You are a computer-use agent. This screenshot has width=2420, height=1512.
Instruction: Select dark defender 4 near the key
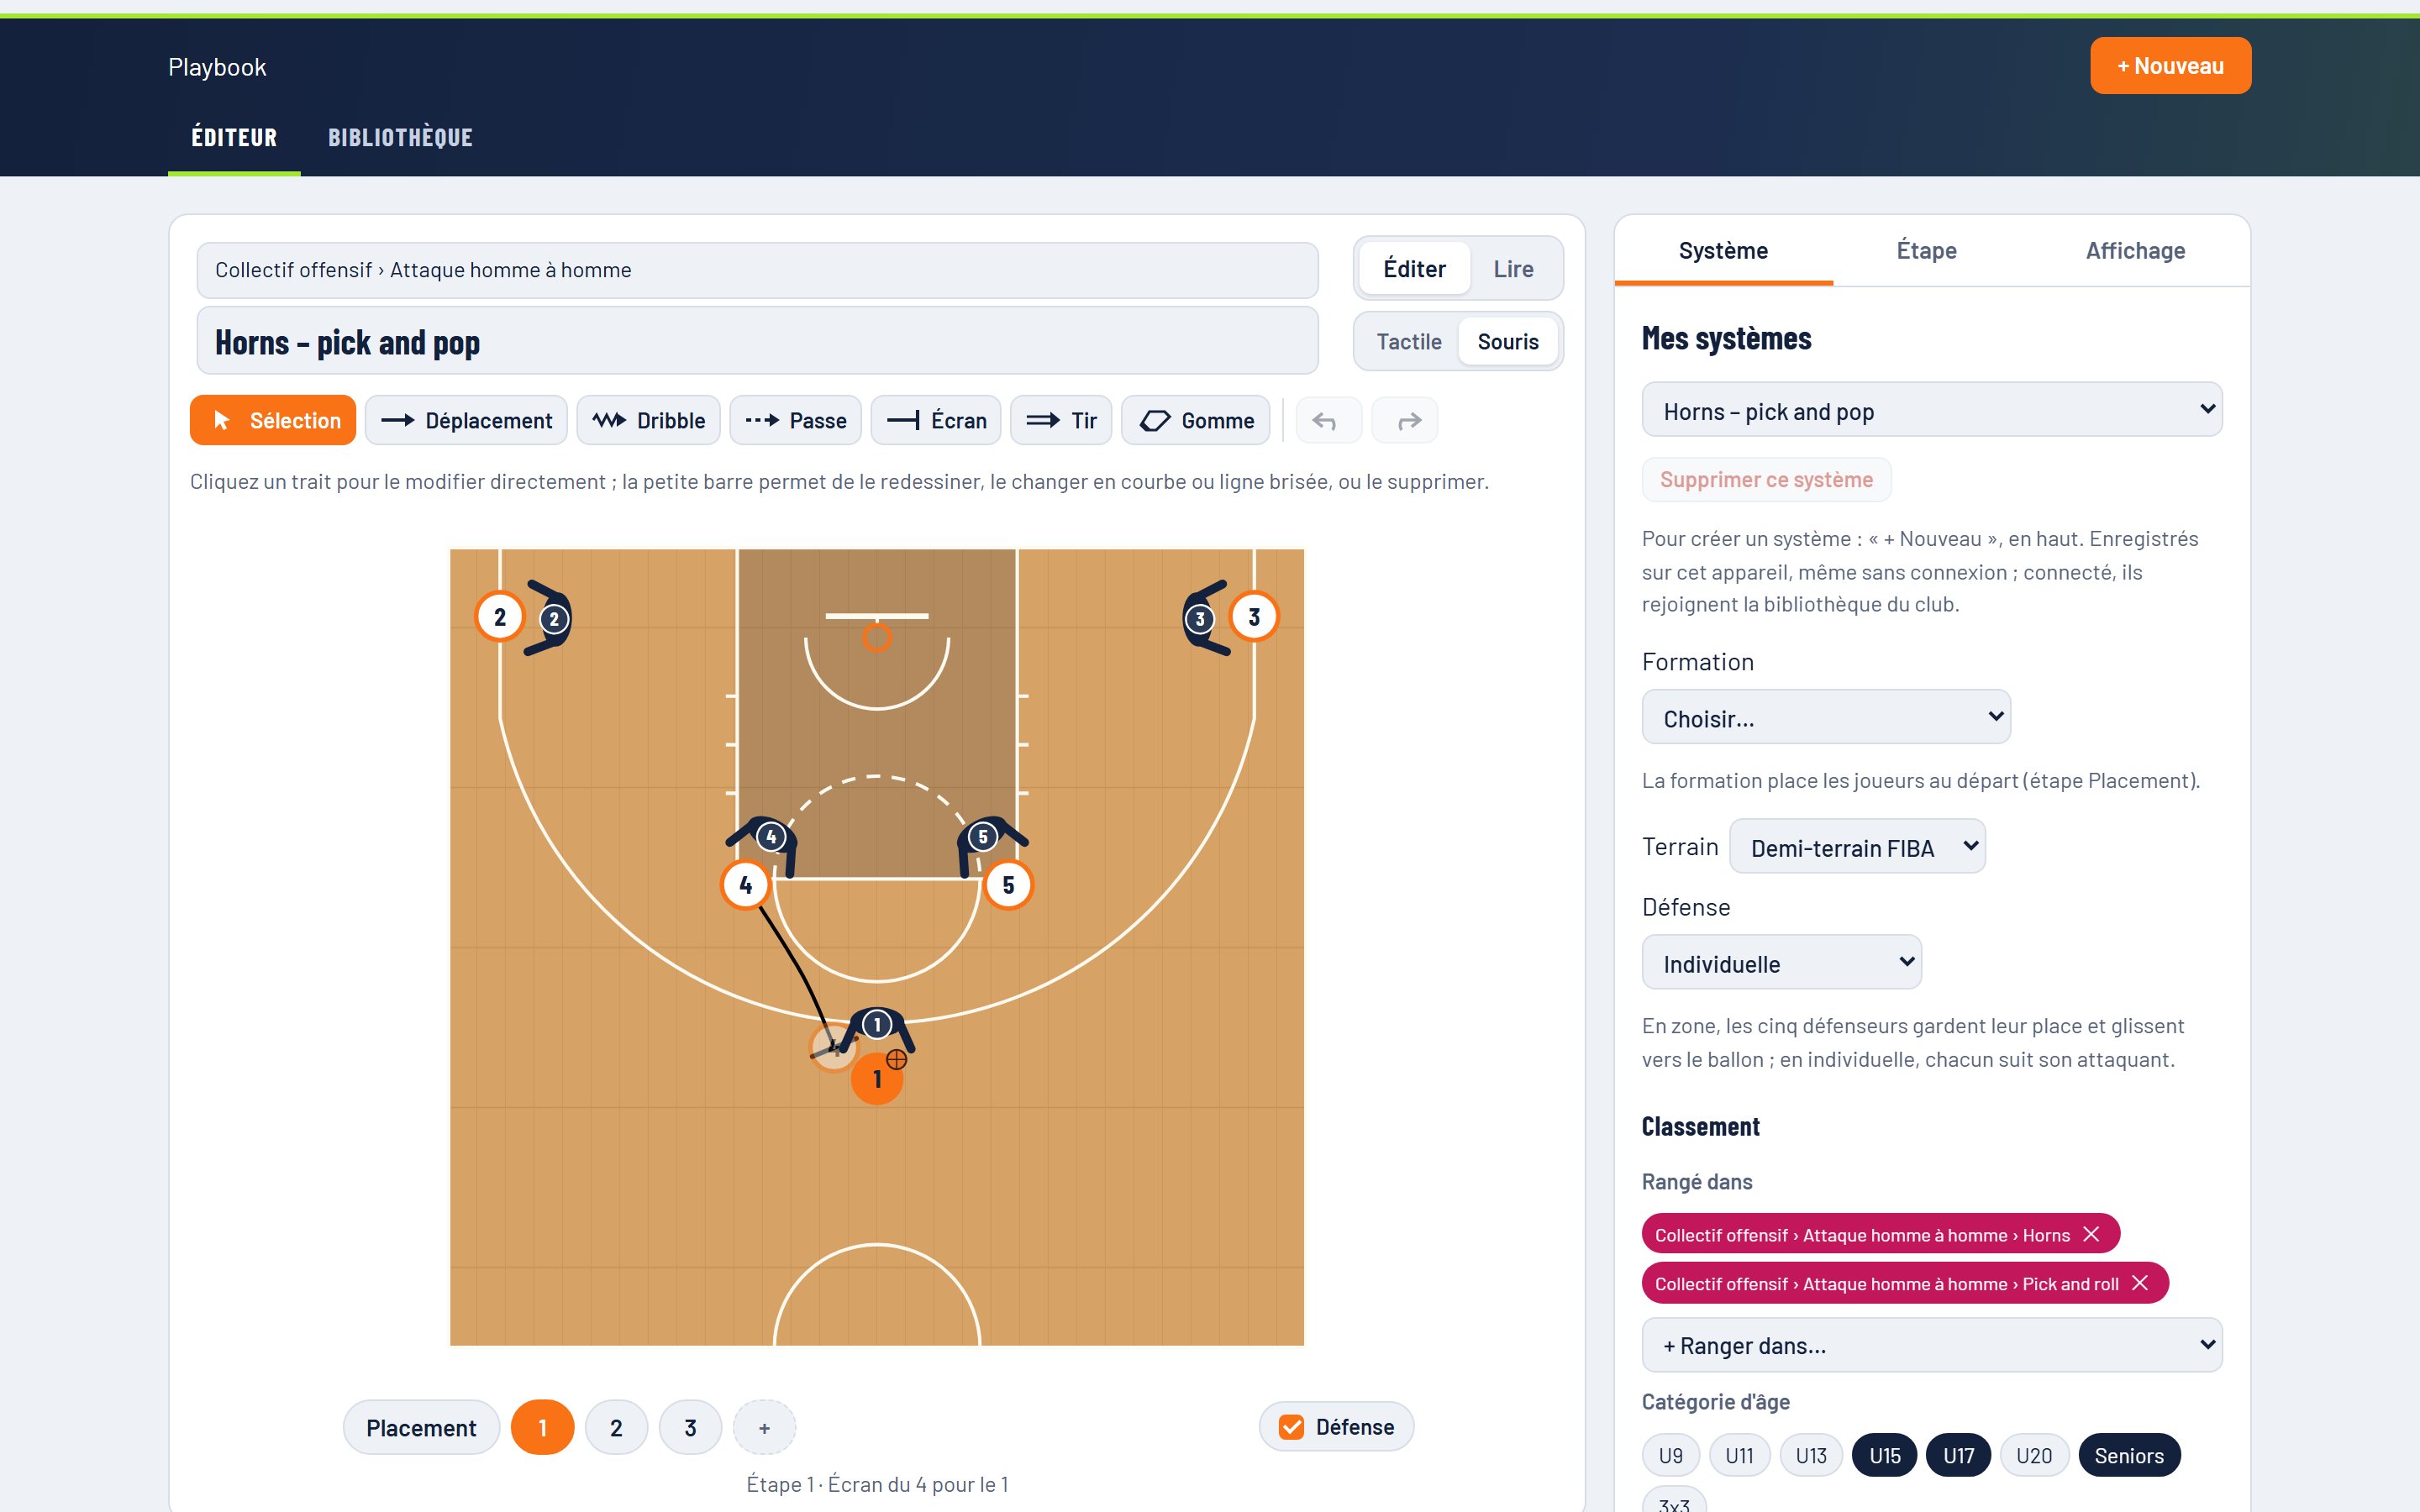770,837
